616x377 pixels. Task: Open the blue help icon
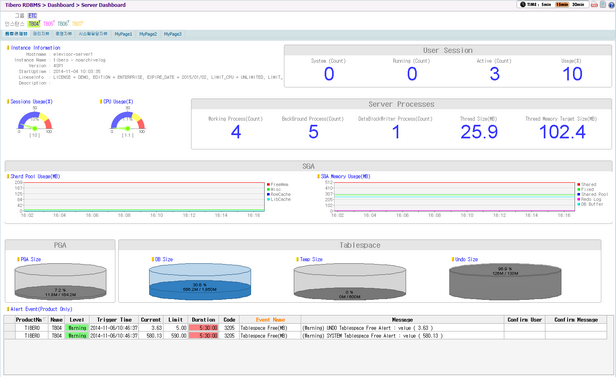611,5
